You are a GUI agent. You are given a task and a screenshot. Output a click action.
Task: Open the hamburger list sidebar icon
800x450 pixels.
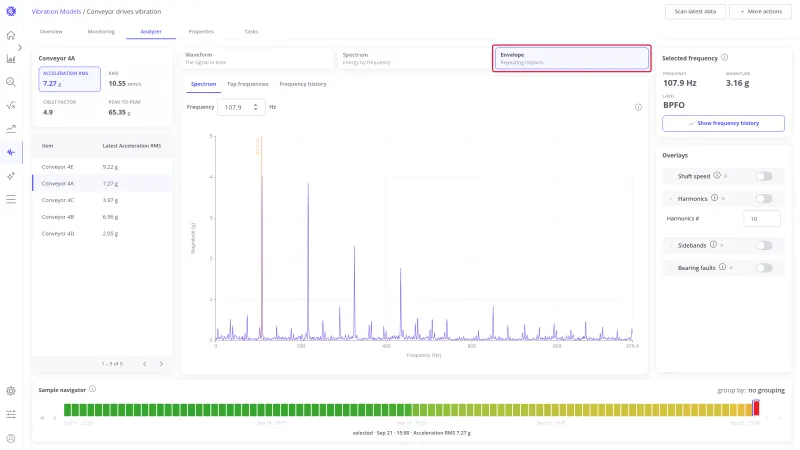coord(11,199)
